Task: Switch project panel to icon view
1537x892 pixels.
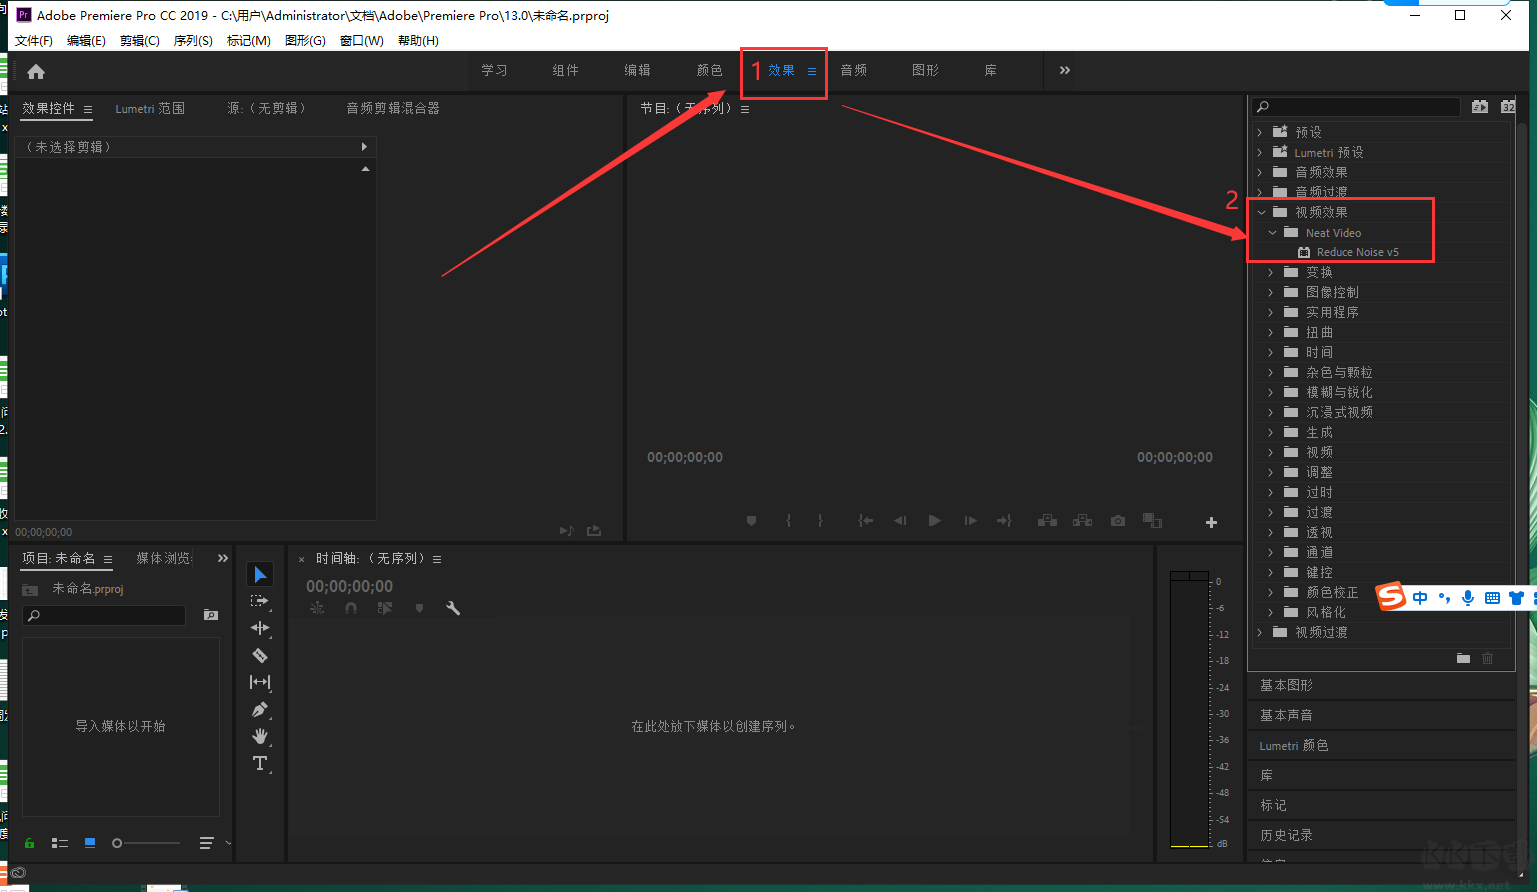Action: (x=90, y=843)
